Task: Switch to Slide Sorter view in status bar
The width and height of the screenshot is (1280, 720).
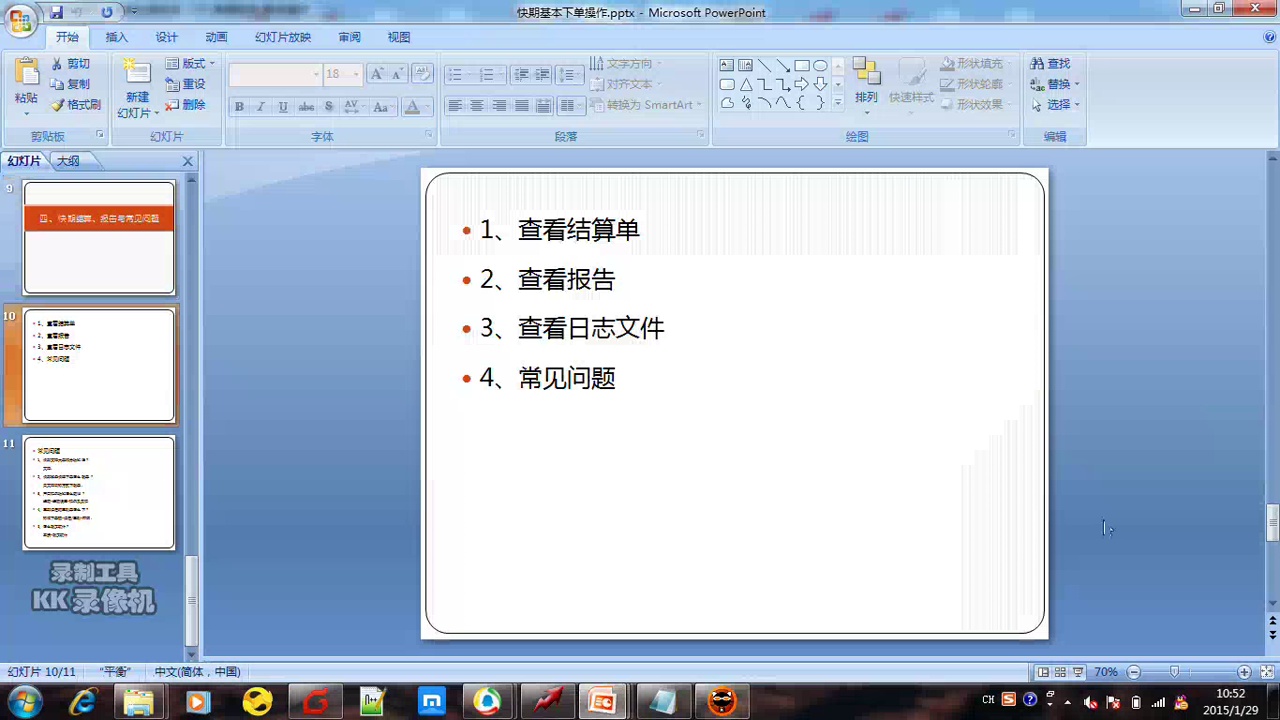Action: pos(1060,672)
